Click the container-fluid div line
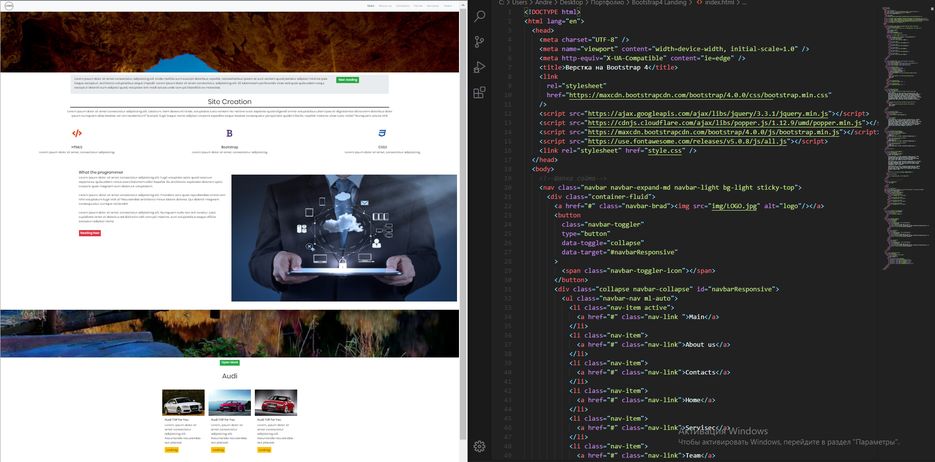 tap(601, 196)
